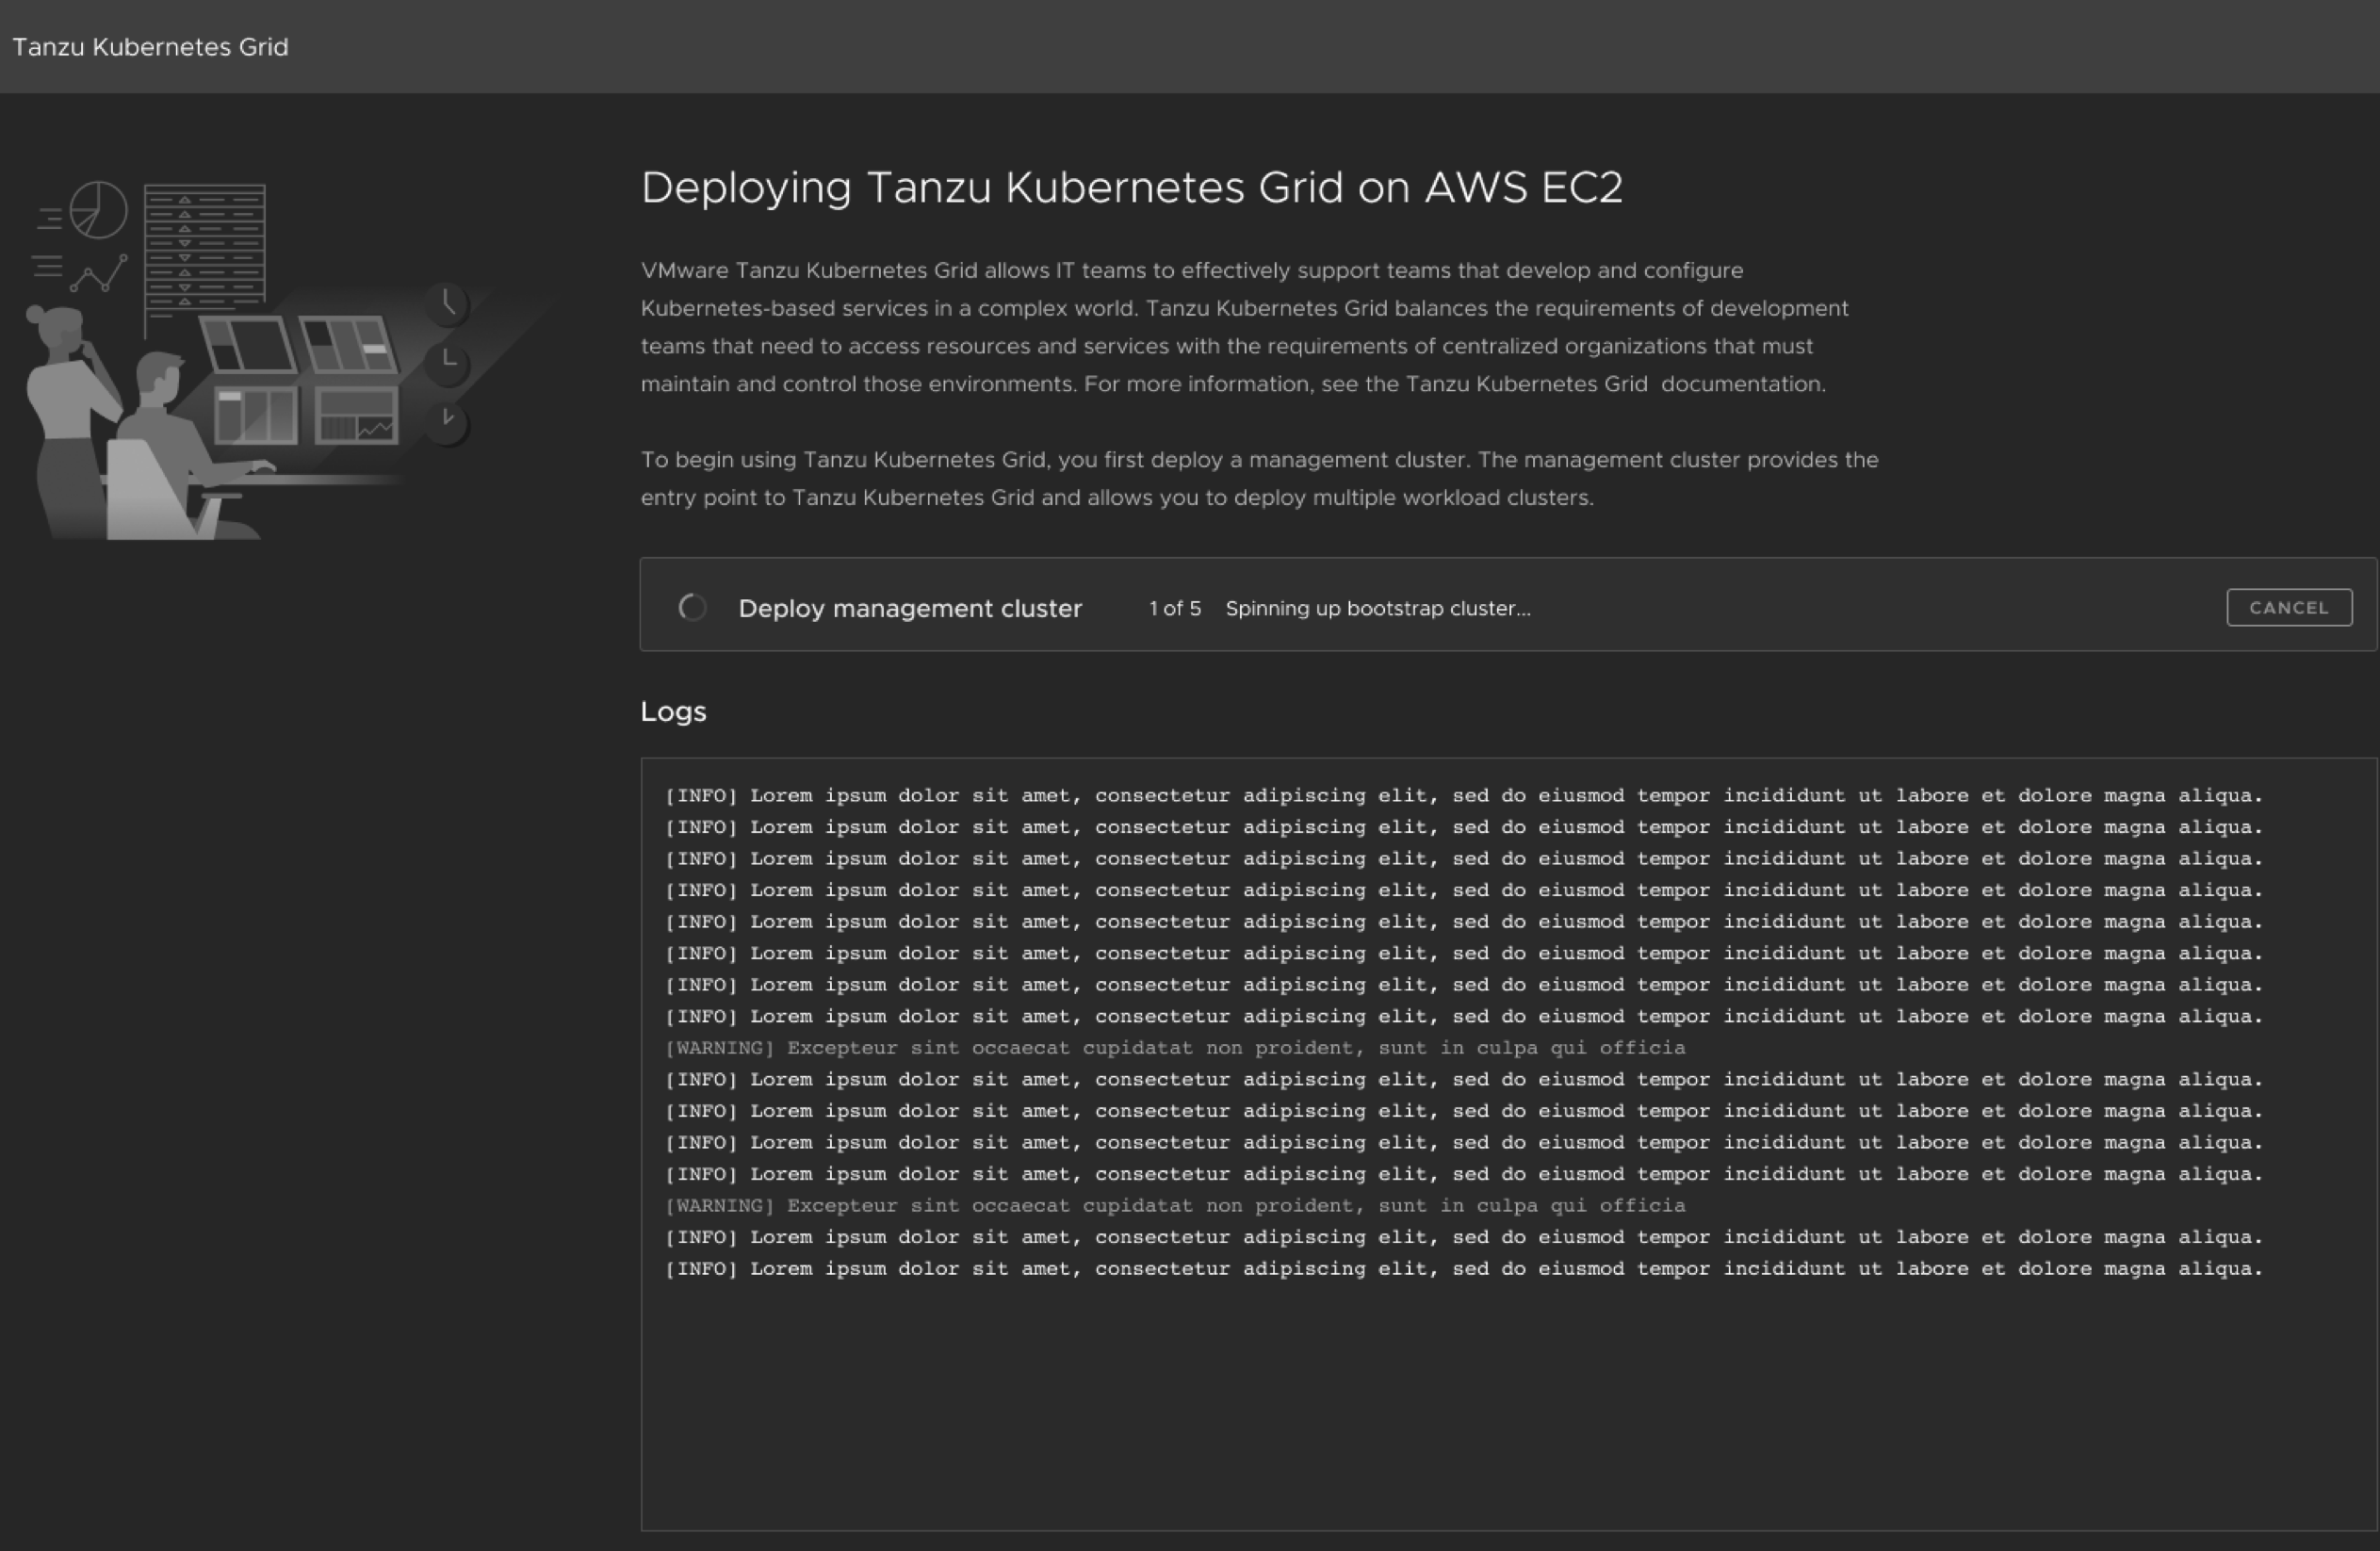Click the deployment progress spinner icon
2380x1551 pixels.
tap(692, 607)
